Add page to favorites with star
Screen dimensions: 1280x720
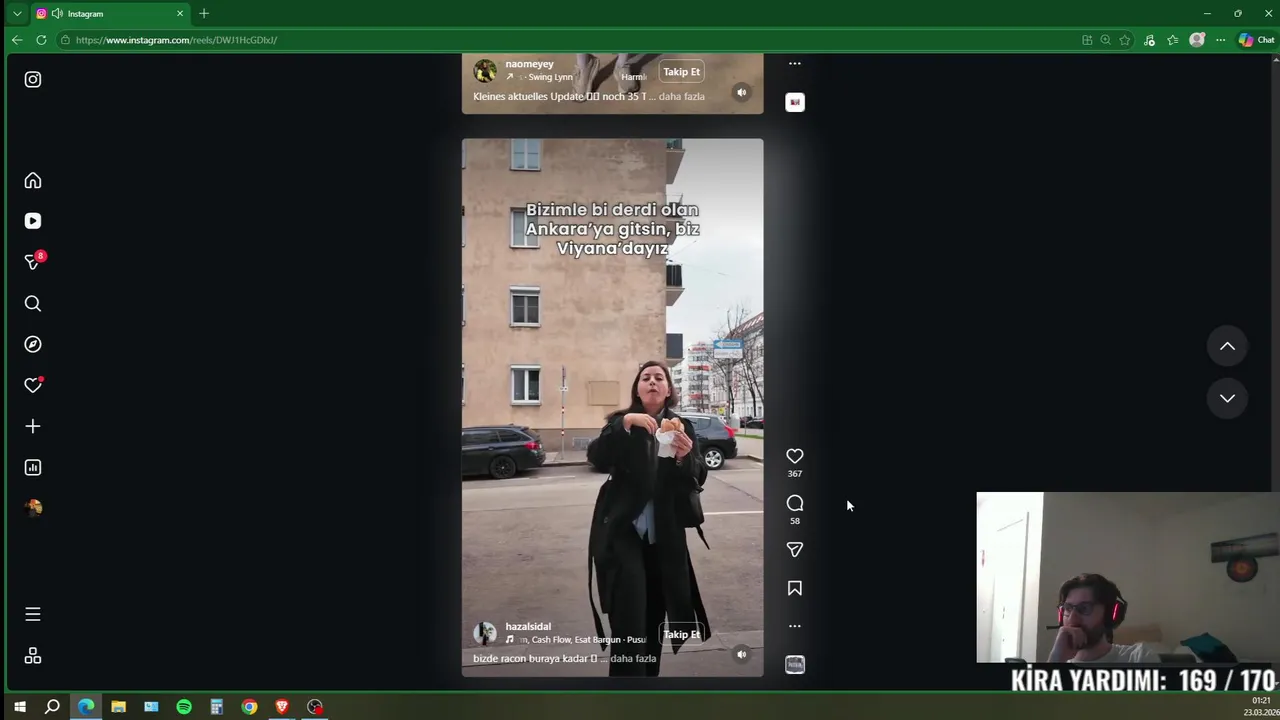[1125, 40]
